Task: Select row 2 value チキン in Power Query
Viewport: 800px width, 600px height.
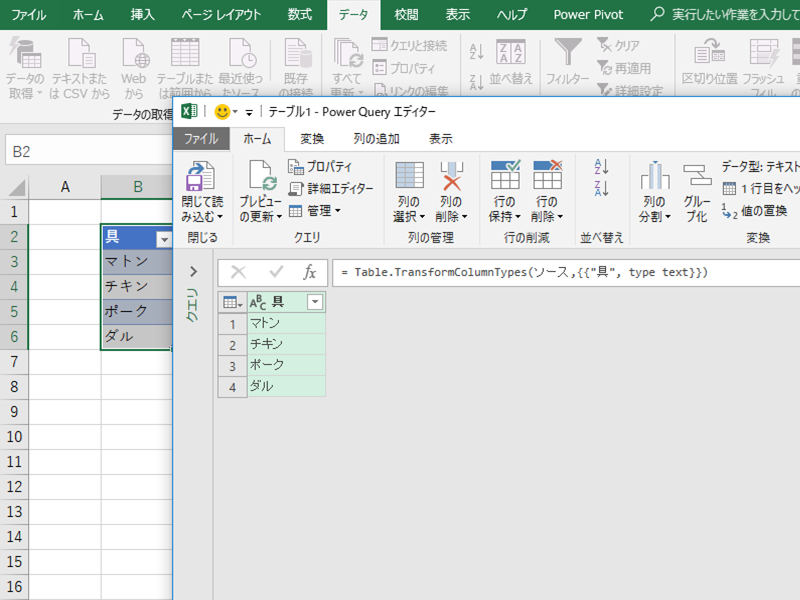Action: pyautogui.click(x=286, y=344)
